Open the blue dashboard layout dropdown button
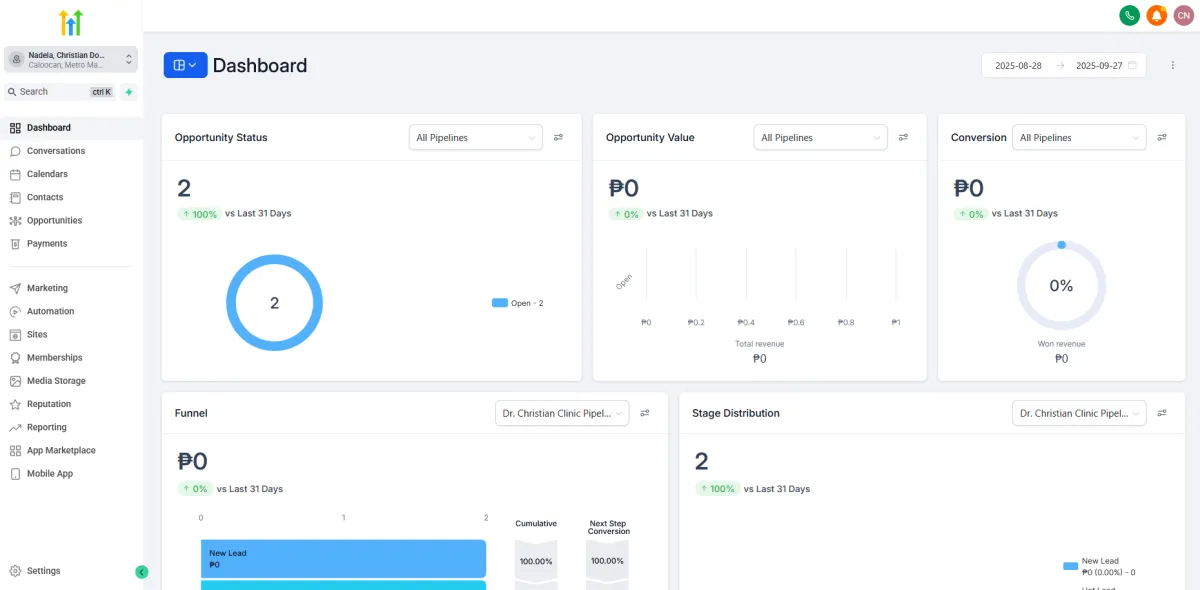This screenshot has width=1200, height=590. (186, 65)
